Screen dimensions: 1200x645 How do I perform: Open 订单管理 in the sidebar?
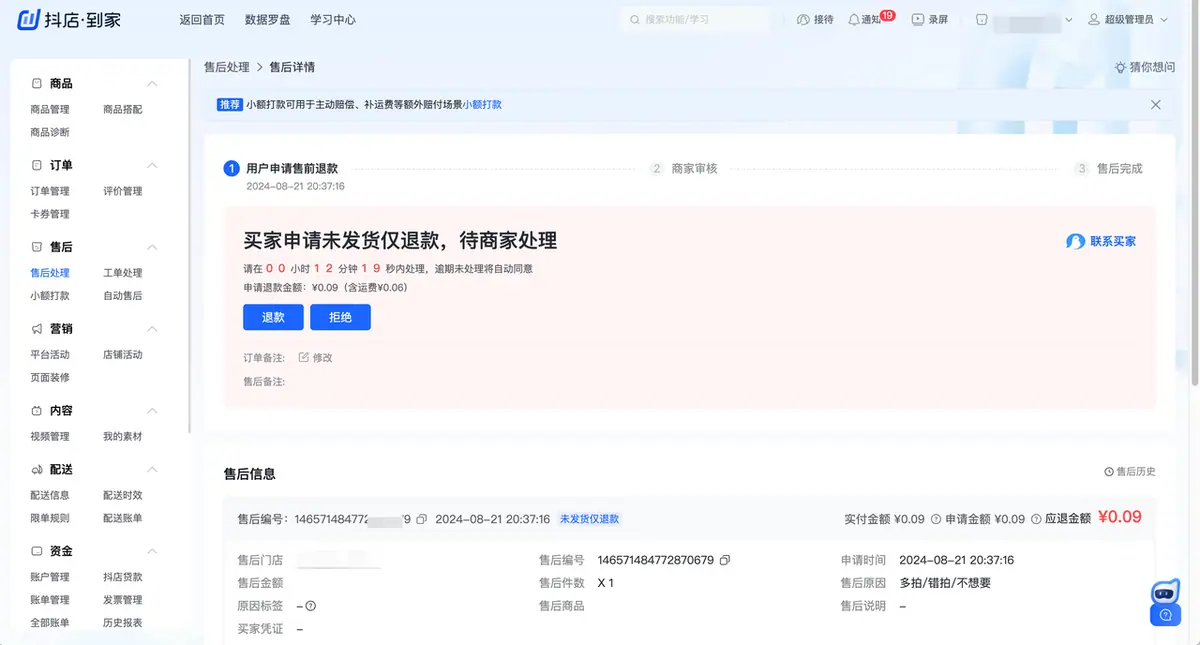[50, 191]
